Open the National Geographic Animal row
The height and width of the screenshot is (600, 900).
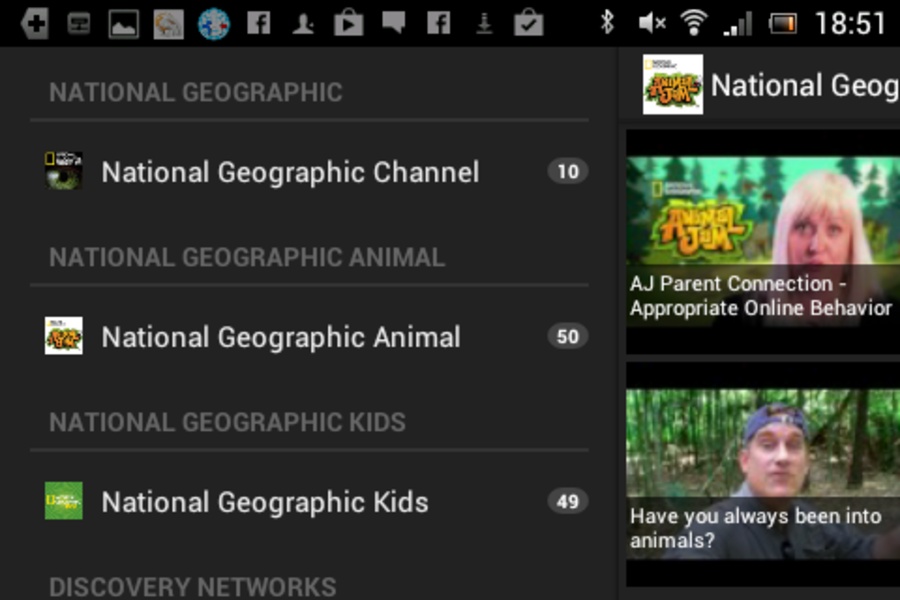click(x=310, y=336)
